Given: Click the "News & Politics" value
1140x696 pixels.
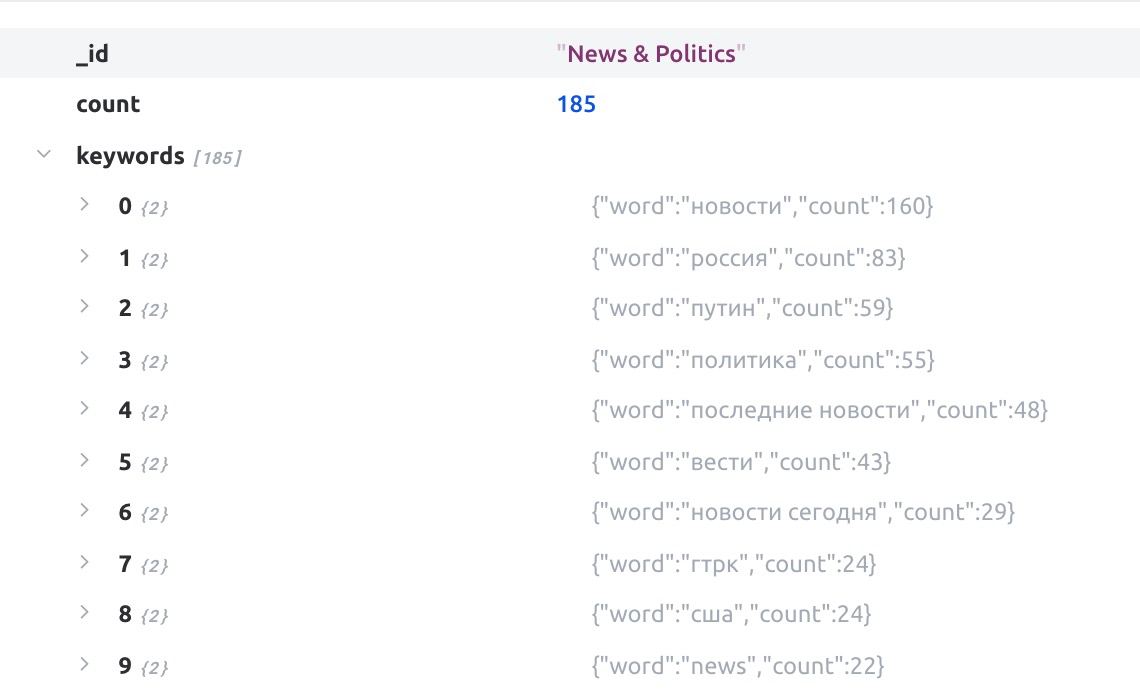Looking at the screenshot, I should pos(651,54).
